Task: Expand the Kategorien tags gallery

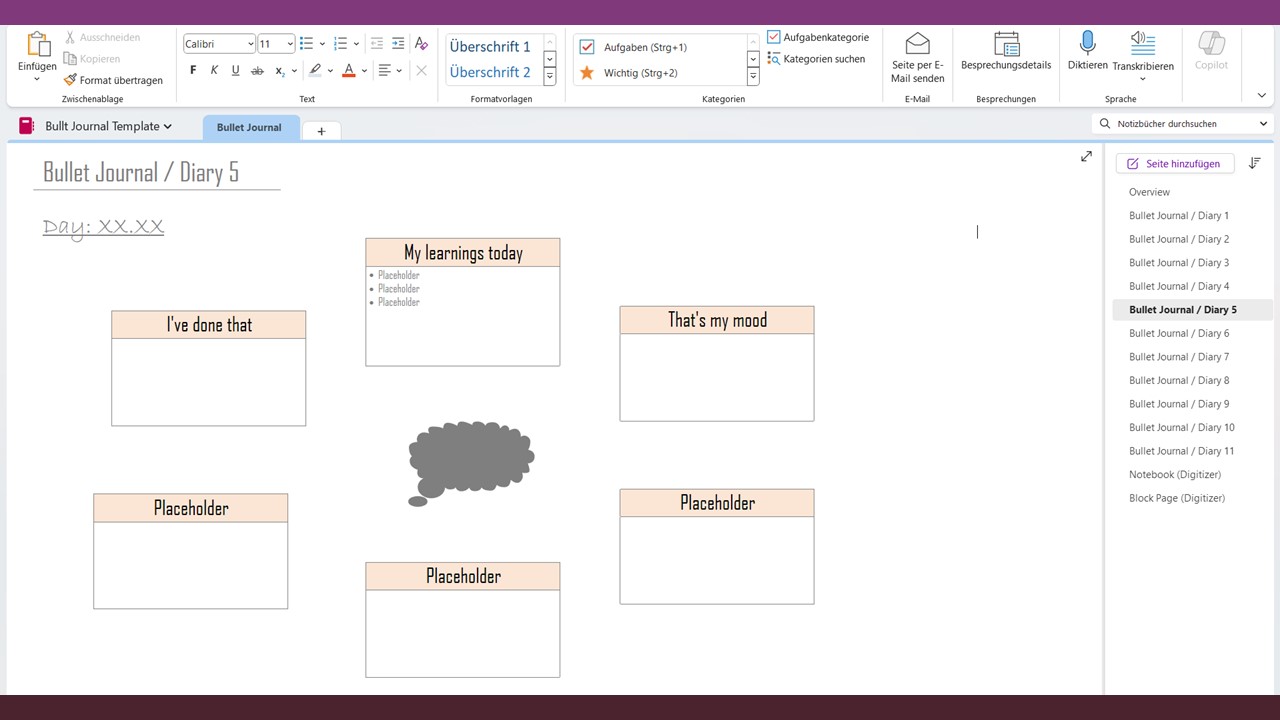Action: point(753,77)
